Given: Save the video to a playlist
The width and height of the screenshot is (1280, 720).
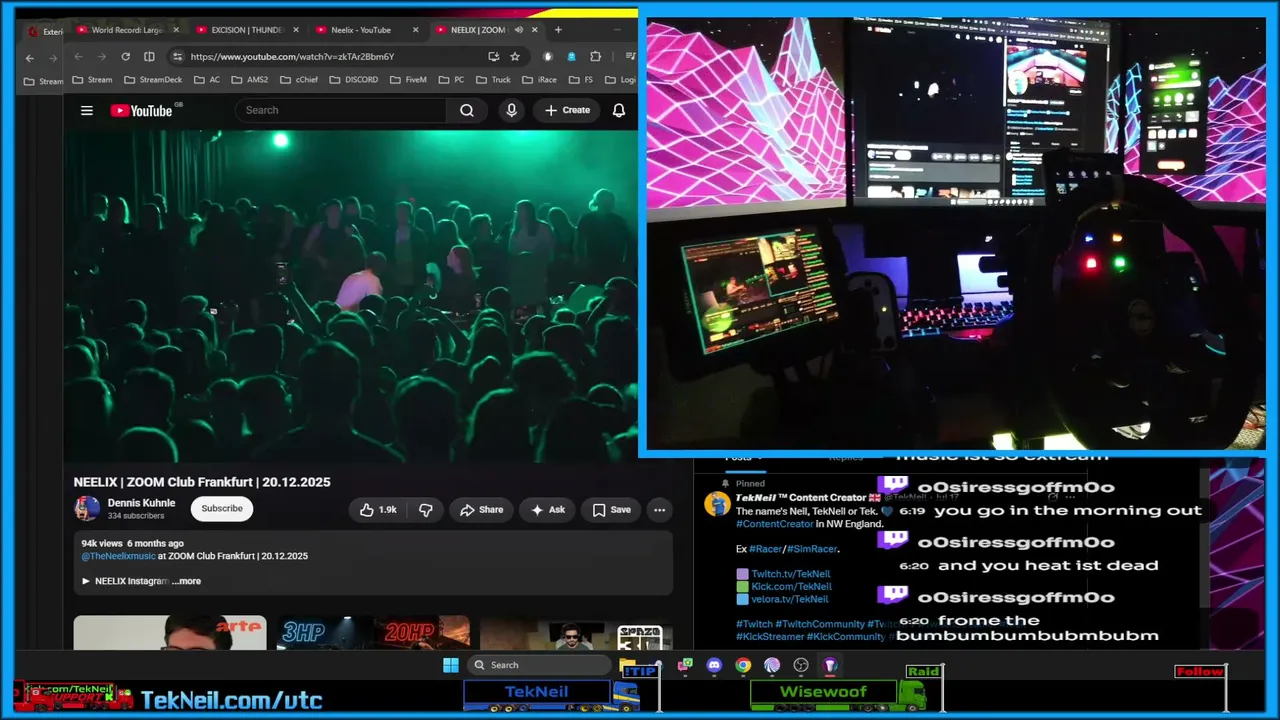Looking at the screenshot, I should (x=611, y=510).
